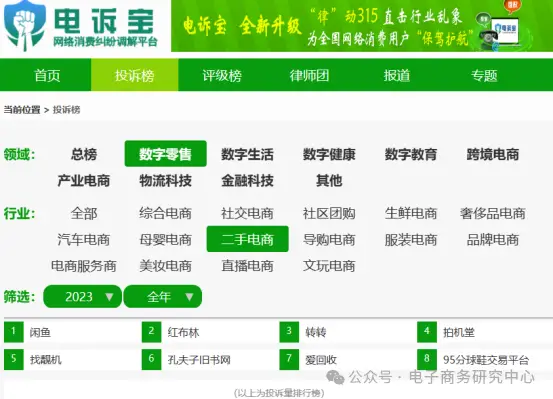Click the rank 1 badge for 闲鱼
The image size is (553, 399).
click(x=14, y=332)
